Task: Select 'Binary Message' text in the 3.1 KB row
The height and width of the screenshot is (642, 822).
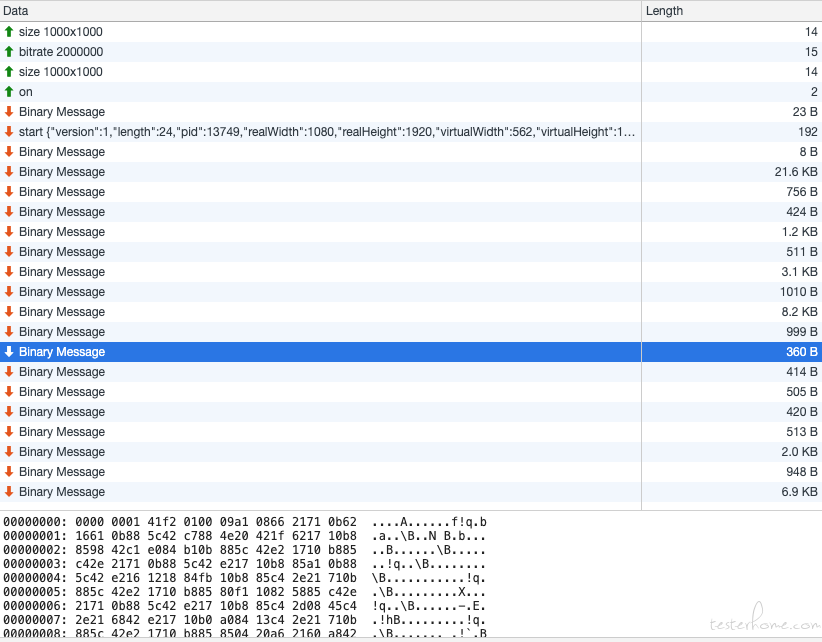Action: point(62,271)
